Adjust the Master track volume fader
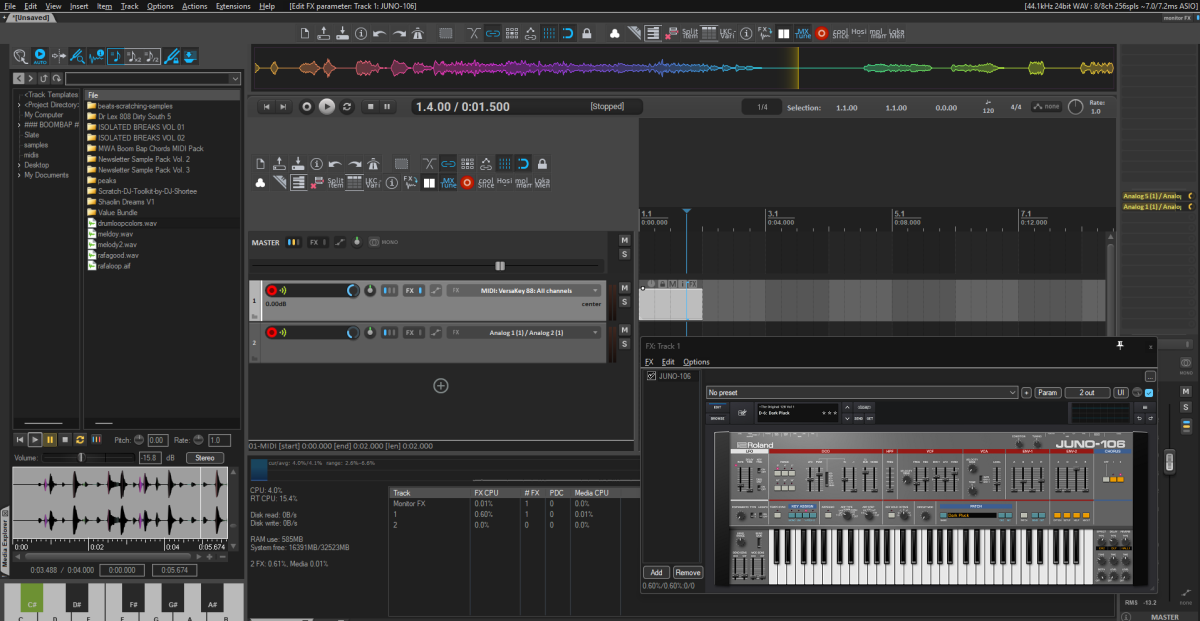This screenshot has width=1200, height=621. click(x=500, y=266)
